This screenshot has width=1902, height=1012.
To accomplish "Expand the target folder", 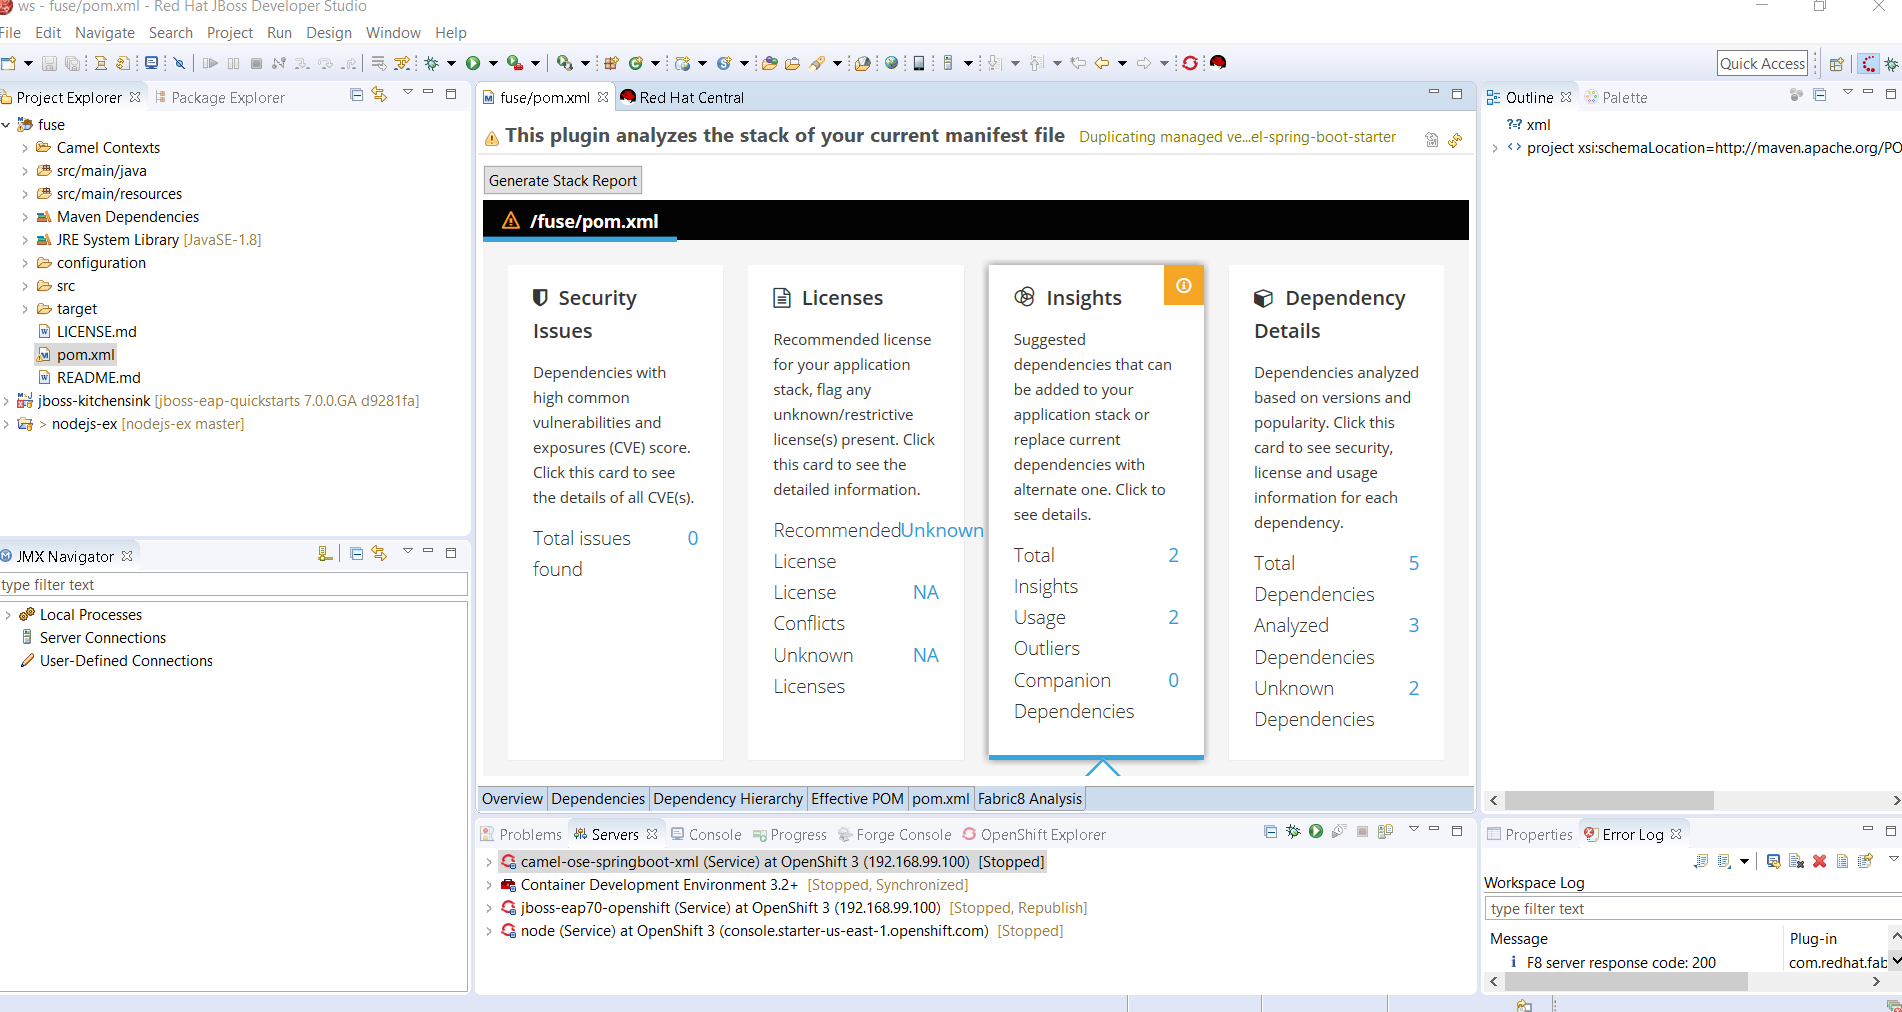I will coord(25,309).
